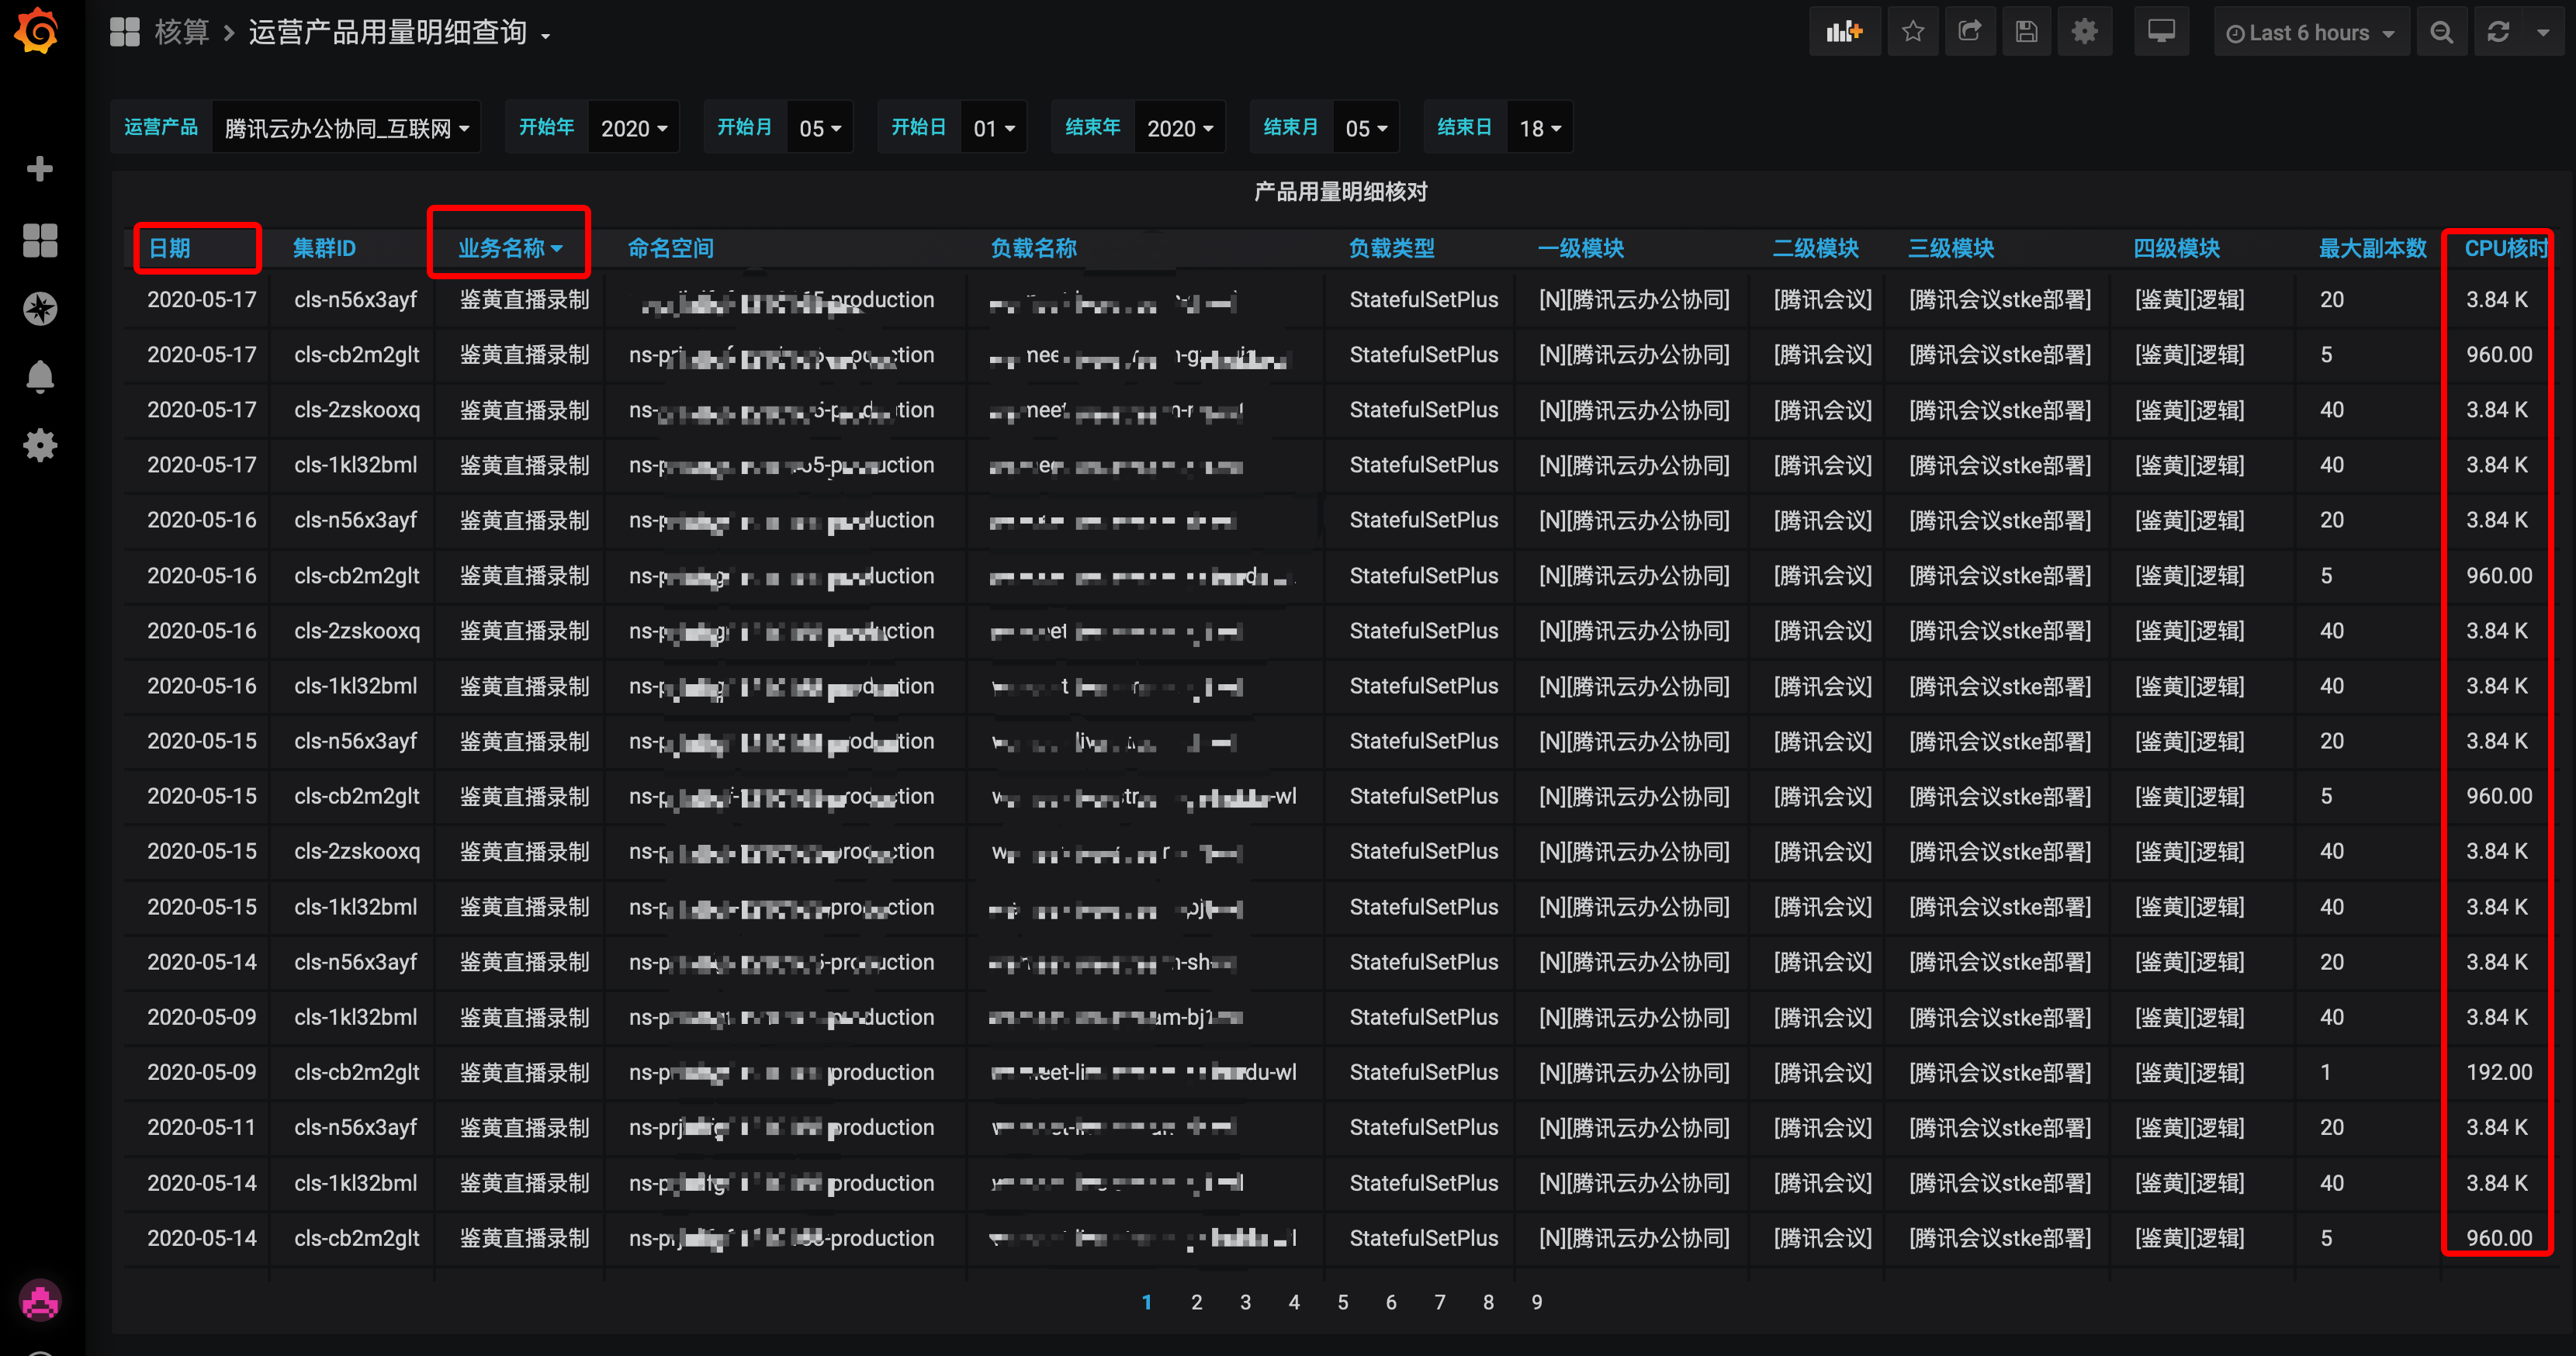
Task: Expand the dashboard title dropdown
Action: (546, 36)
